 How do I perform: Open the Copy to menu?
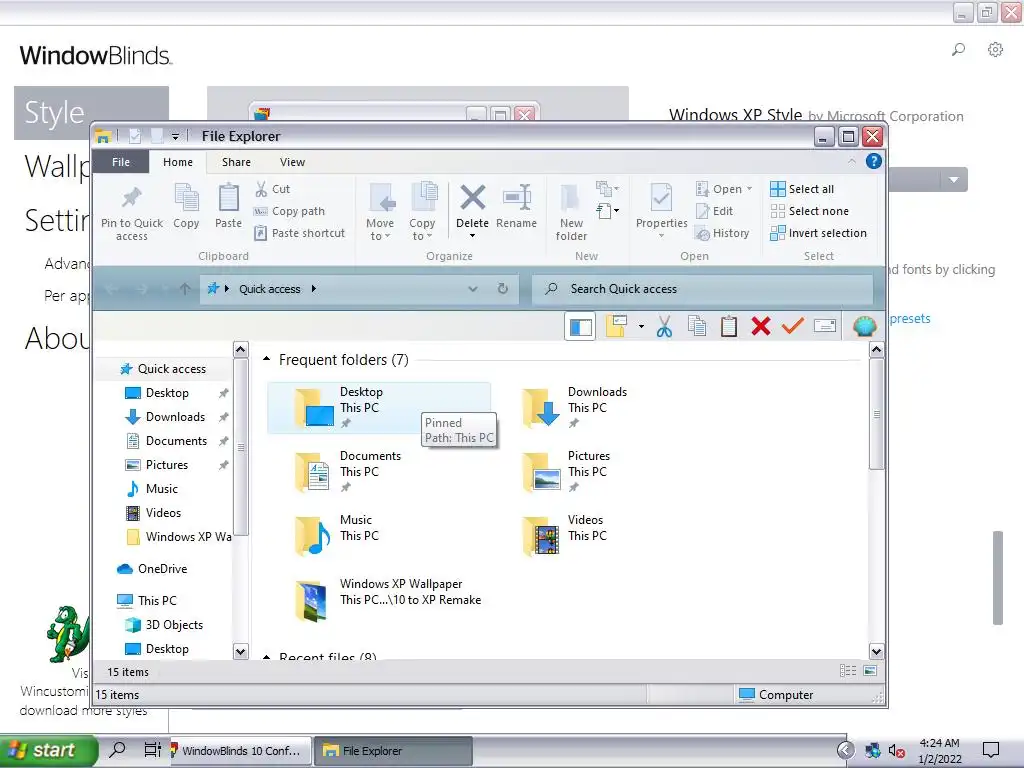pos(422,212)
